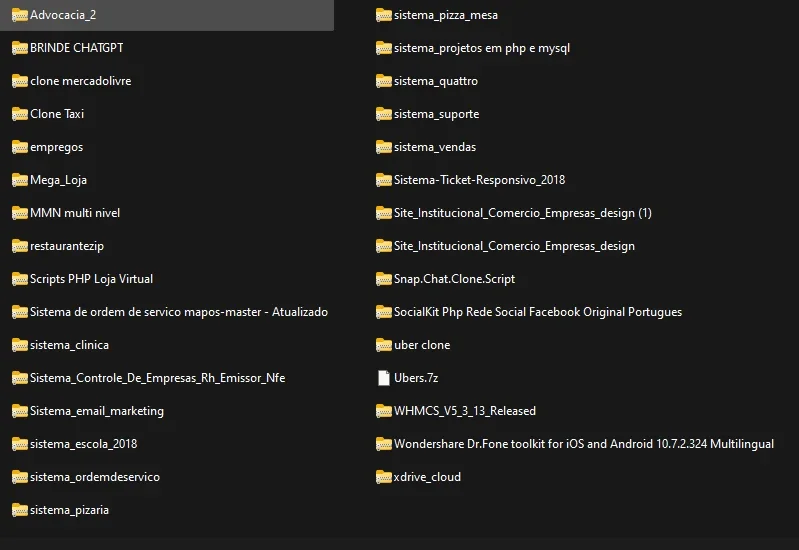The image size is (799, 550).
Task: Select the Scripts PHP Loja Virtual folder icon
Action: pyautogui.click(x=19, y=279)
